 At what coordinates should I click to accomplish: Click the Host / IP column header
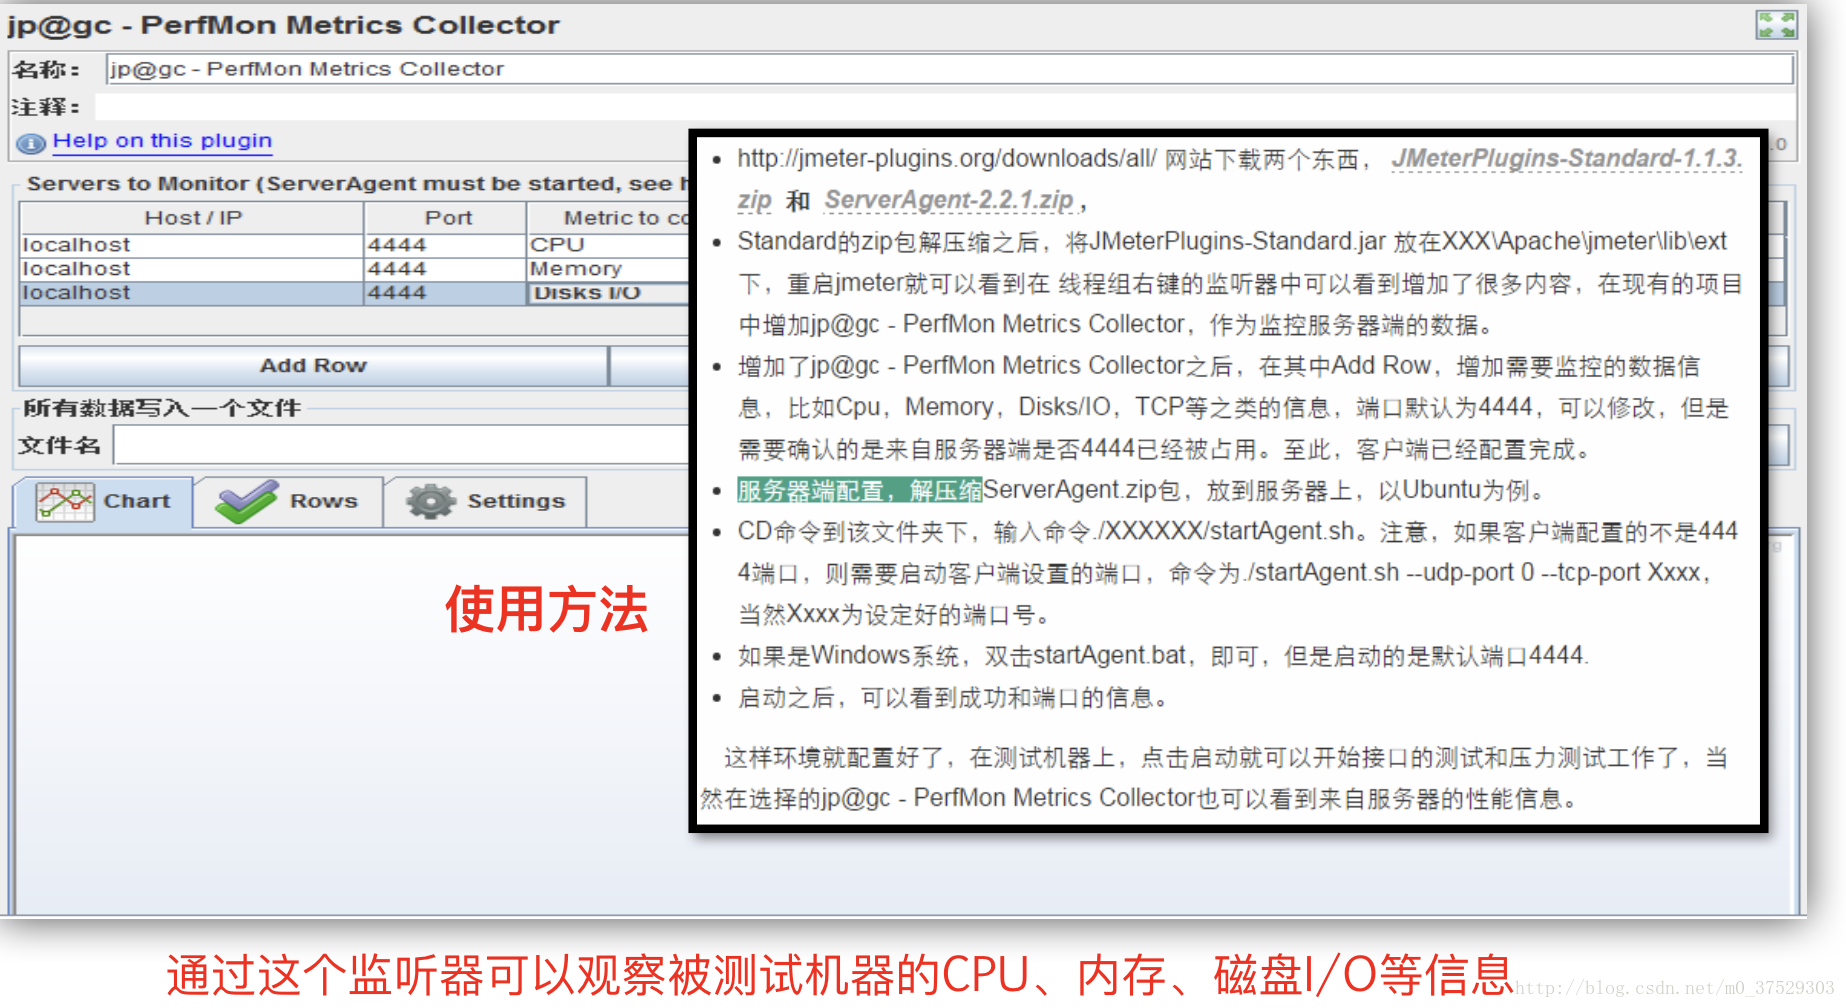[x=192, y=218]
